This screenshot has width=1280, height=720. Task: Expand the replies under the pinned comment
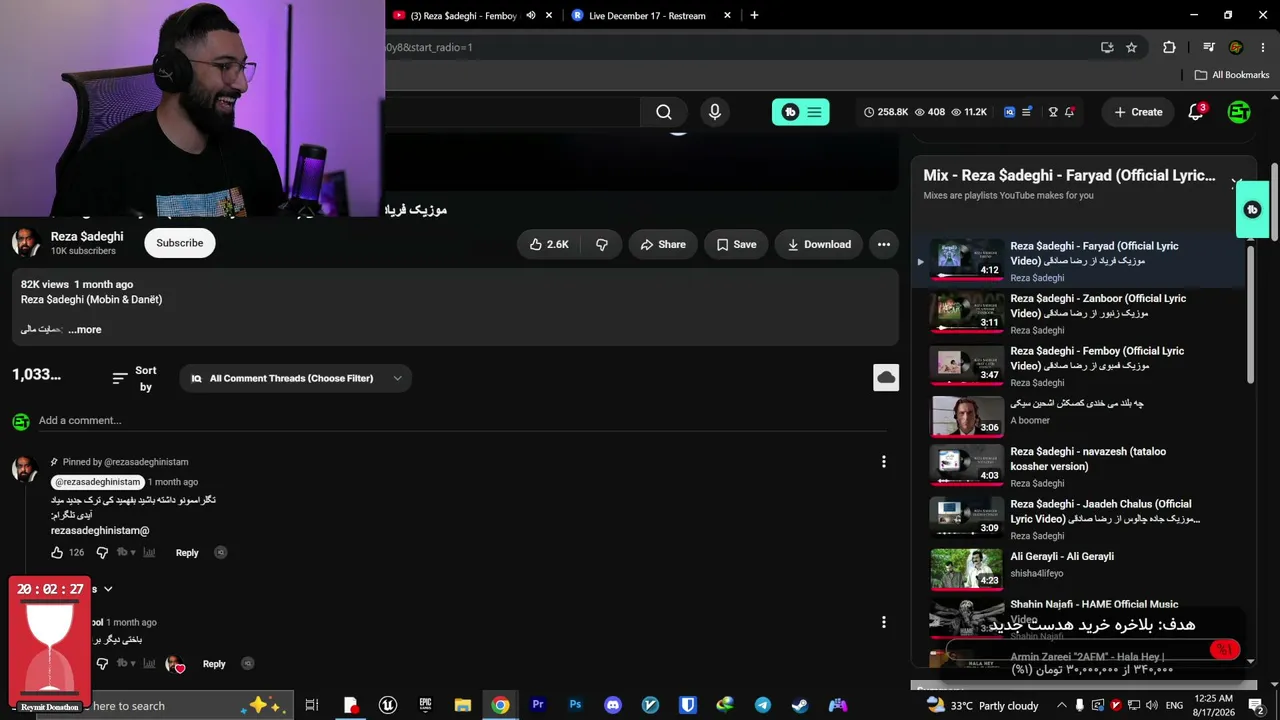coord(107,589)
